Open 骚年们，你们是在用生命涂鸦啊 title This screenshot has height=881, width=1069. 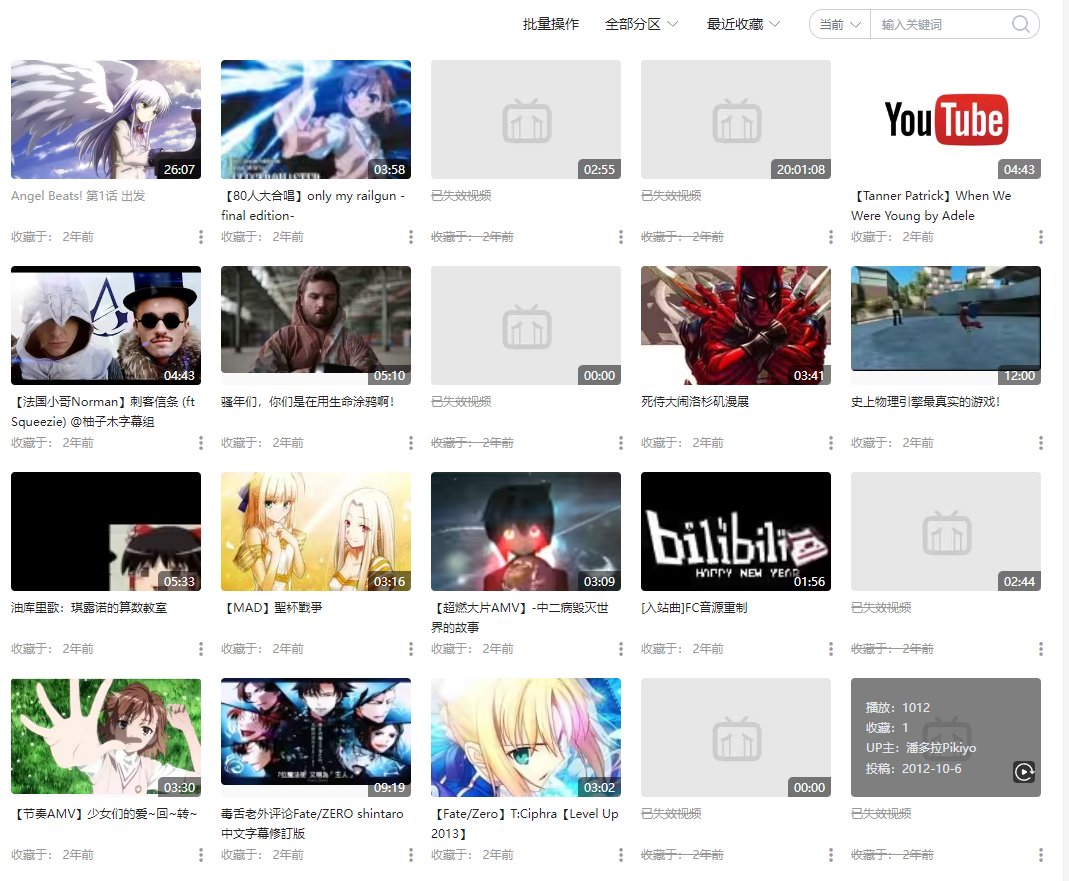coord(307,402)
